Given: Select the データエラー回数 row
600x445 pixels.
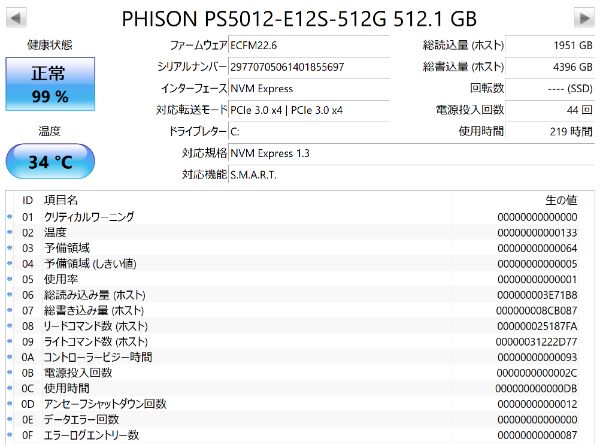Looking at the screenshot, I should point(293,420).
